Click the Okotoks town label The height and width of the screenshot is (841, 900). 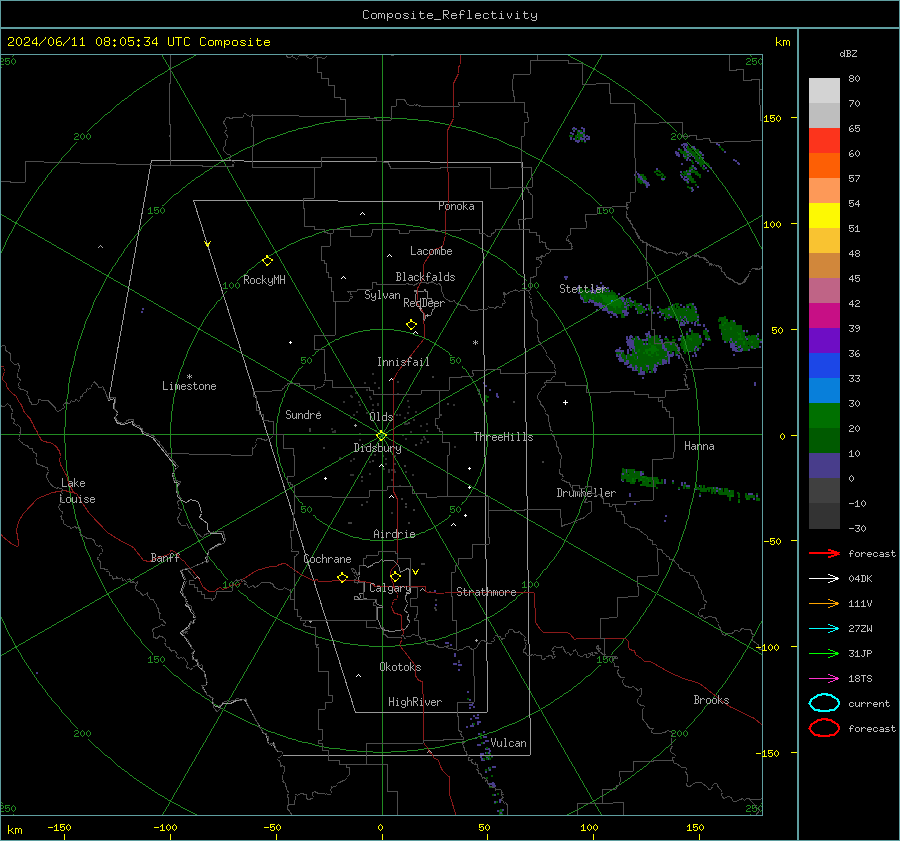point(400,667)
